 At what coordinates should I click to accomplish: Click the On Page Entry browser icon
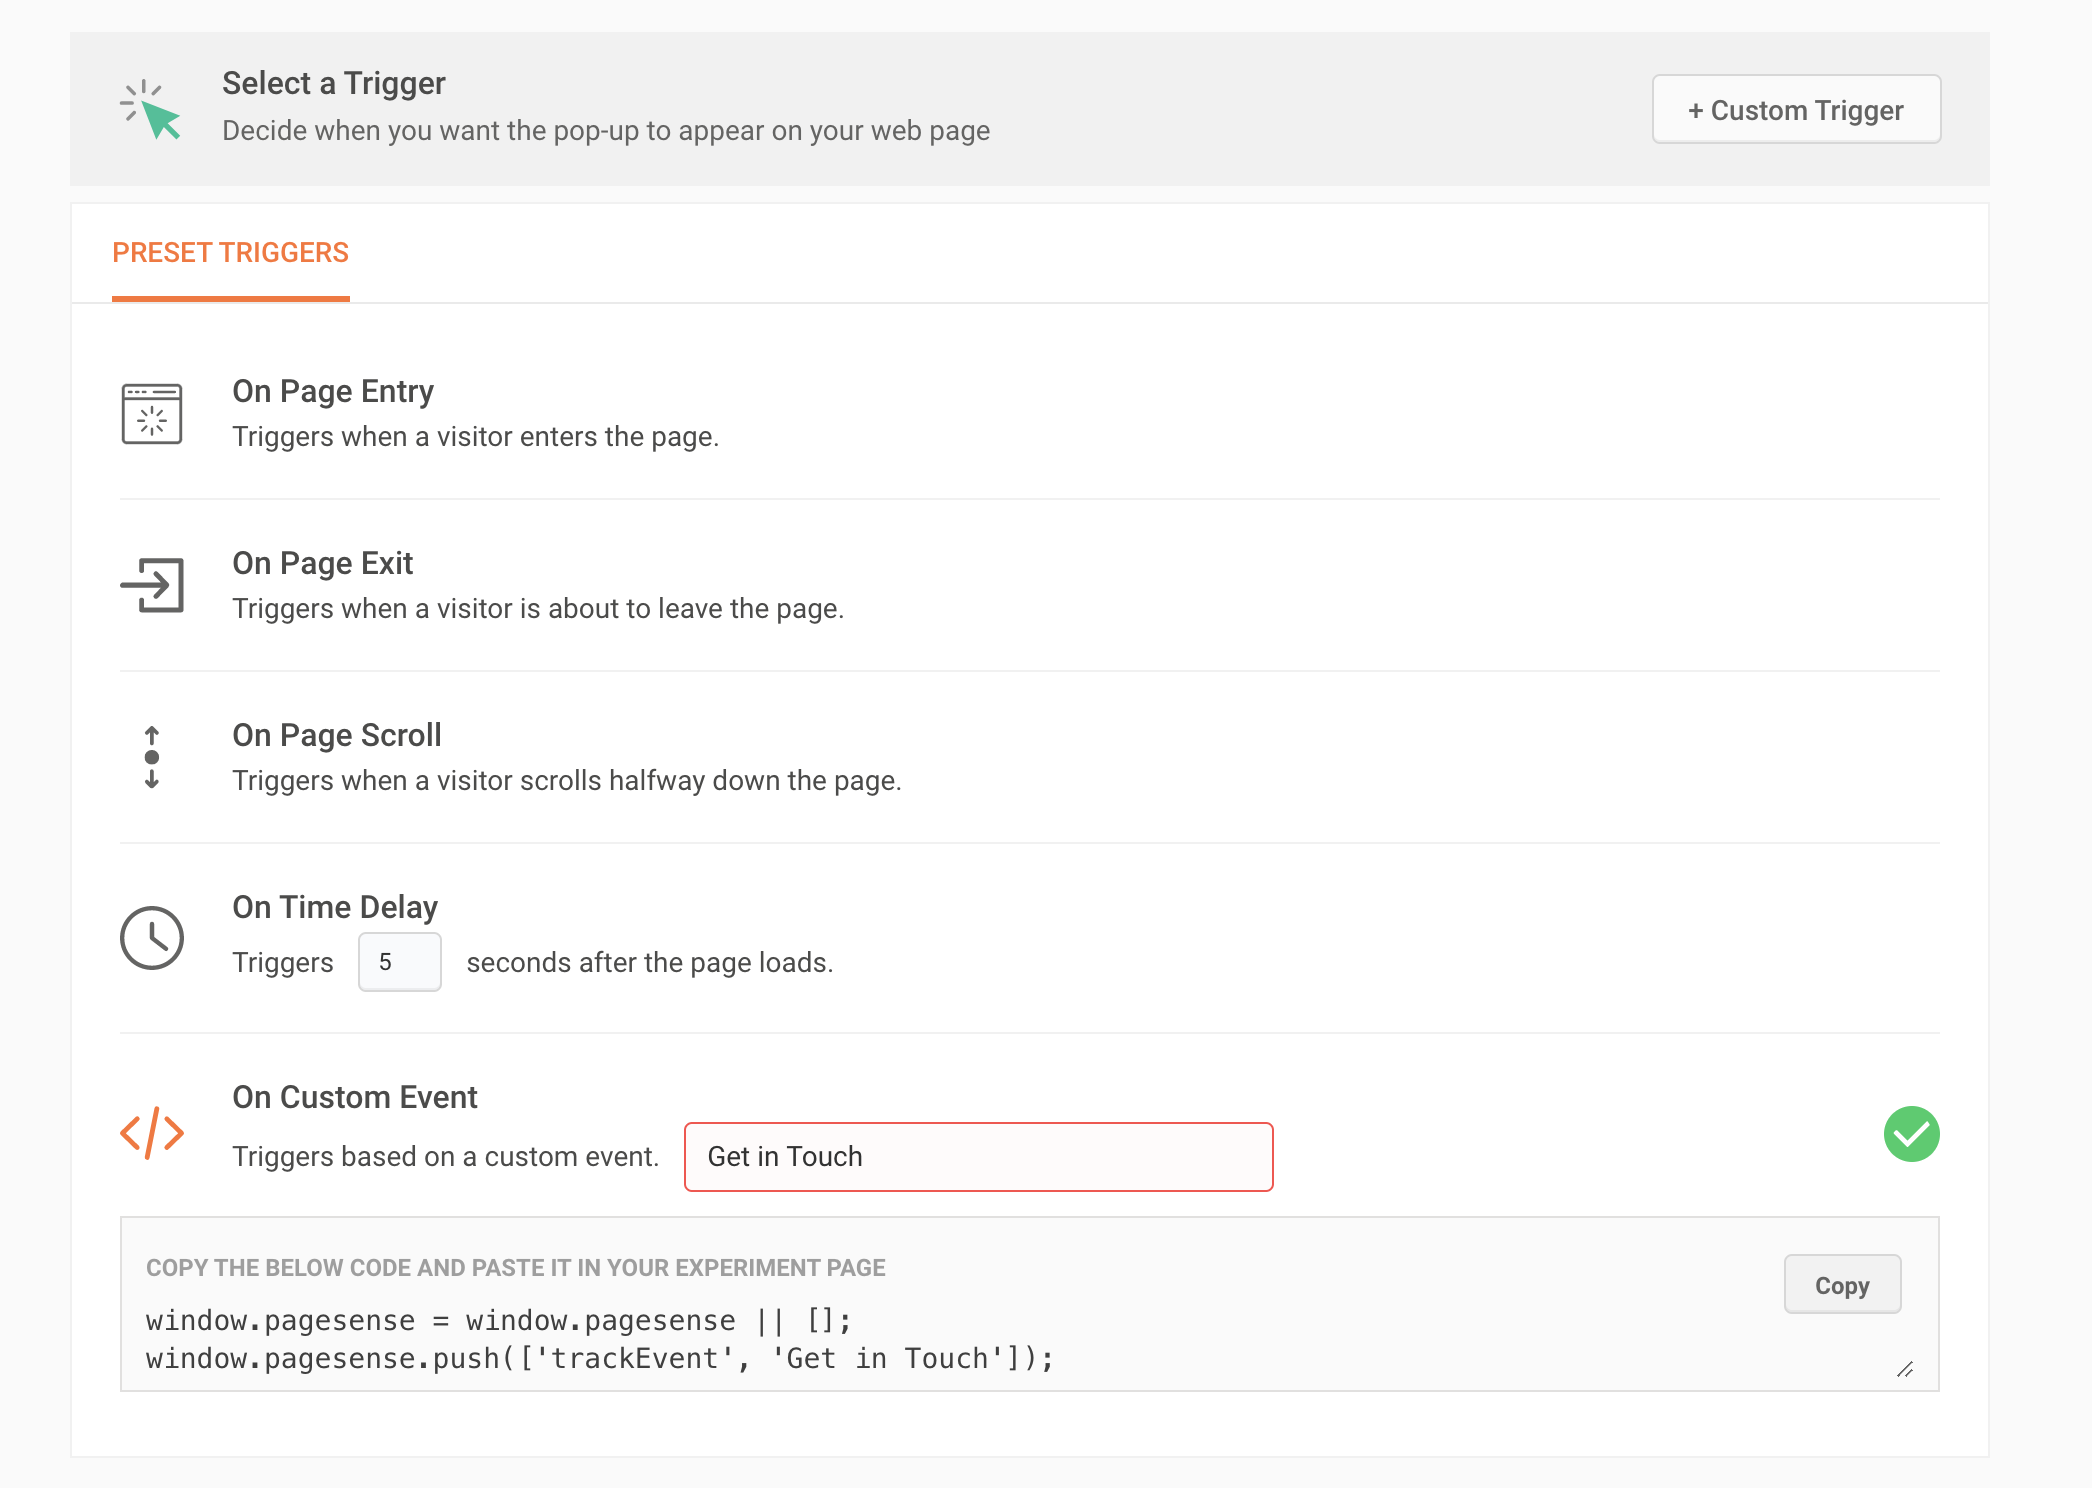coord(152,413)
